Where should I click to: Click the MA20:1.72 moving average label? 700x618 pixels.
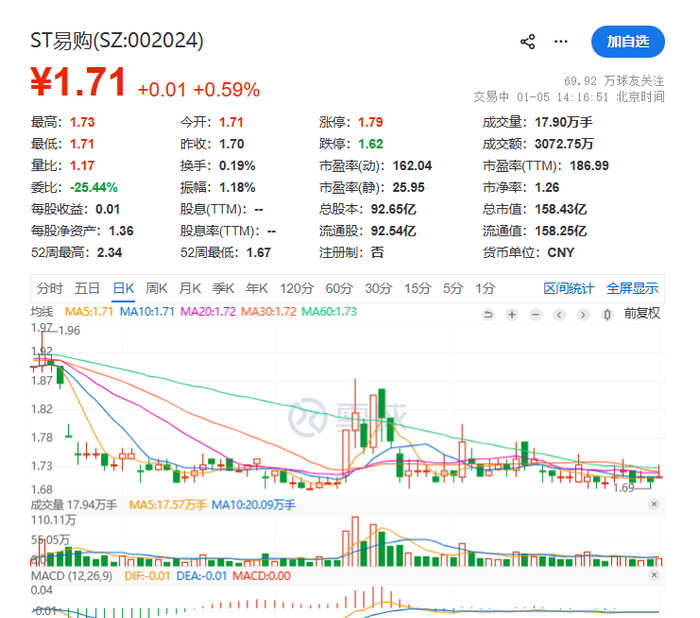[208, 312]
